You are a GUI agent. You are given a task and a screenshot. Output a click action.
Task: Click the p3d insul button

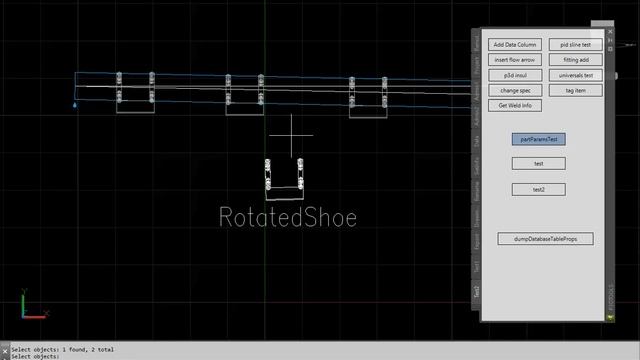[515, 75]
